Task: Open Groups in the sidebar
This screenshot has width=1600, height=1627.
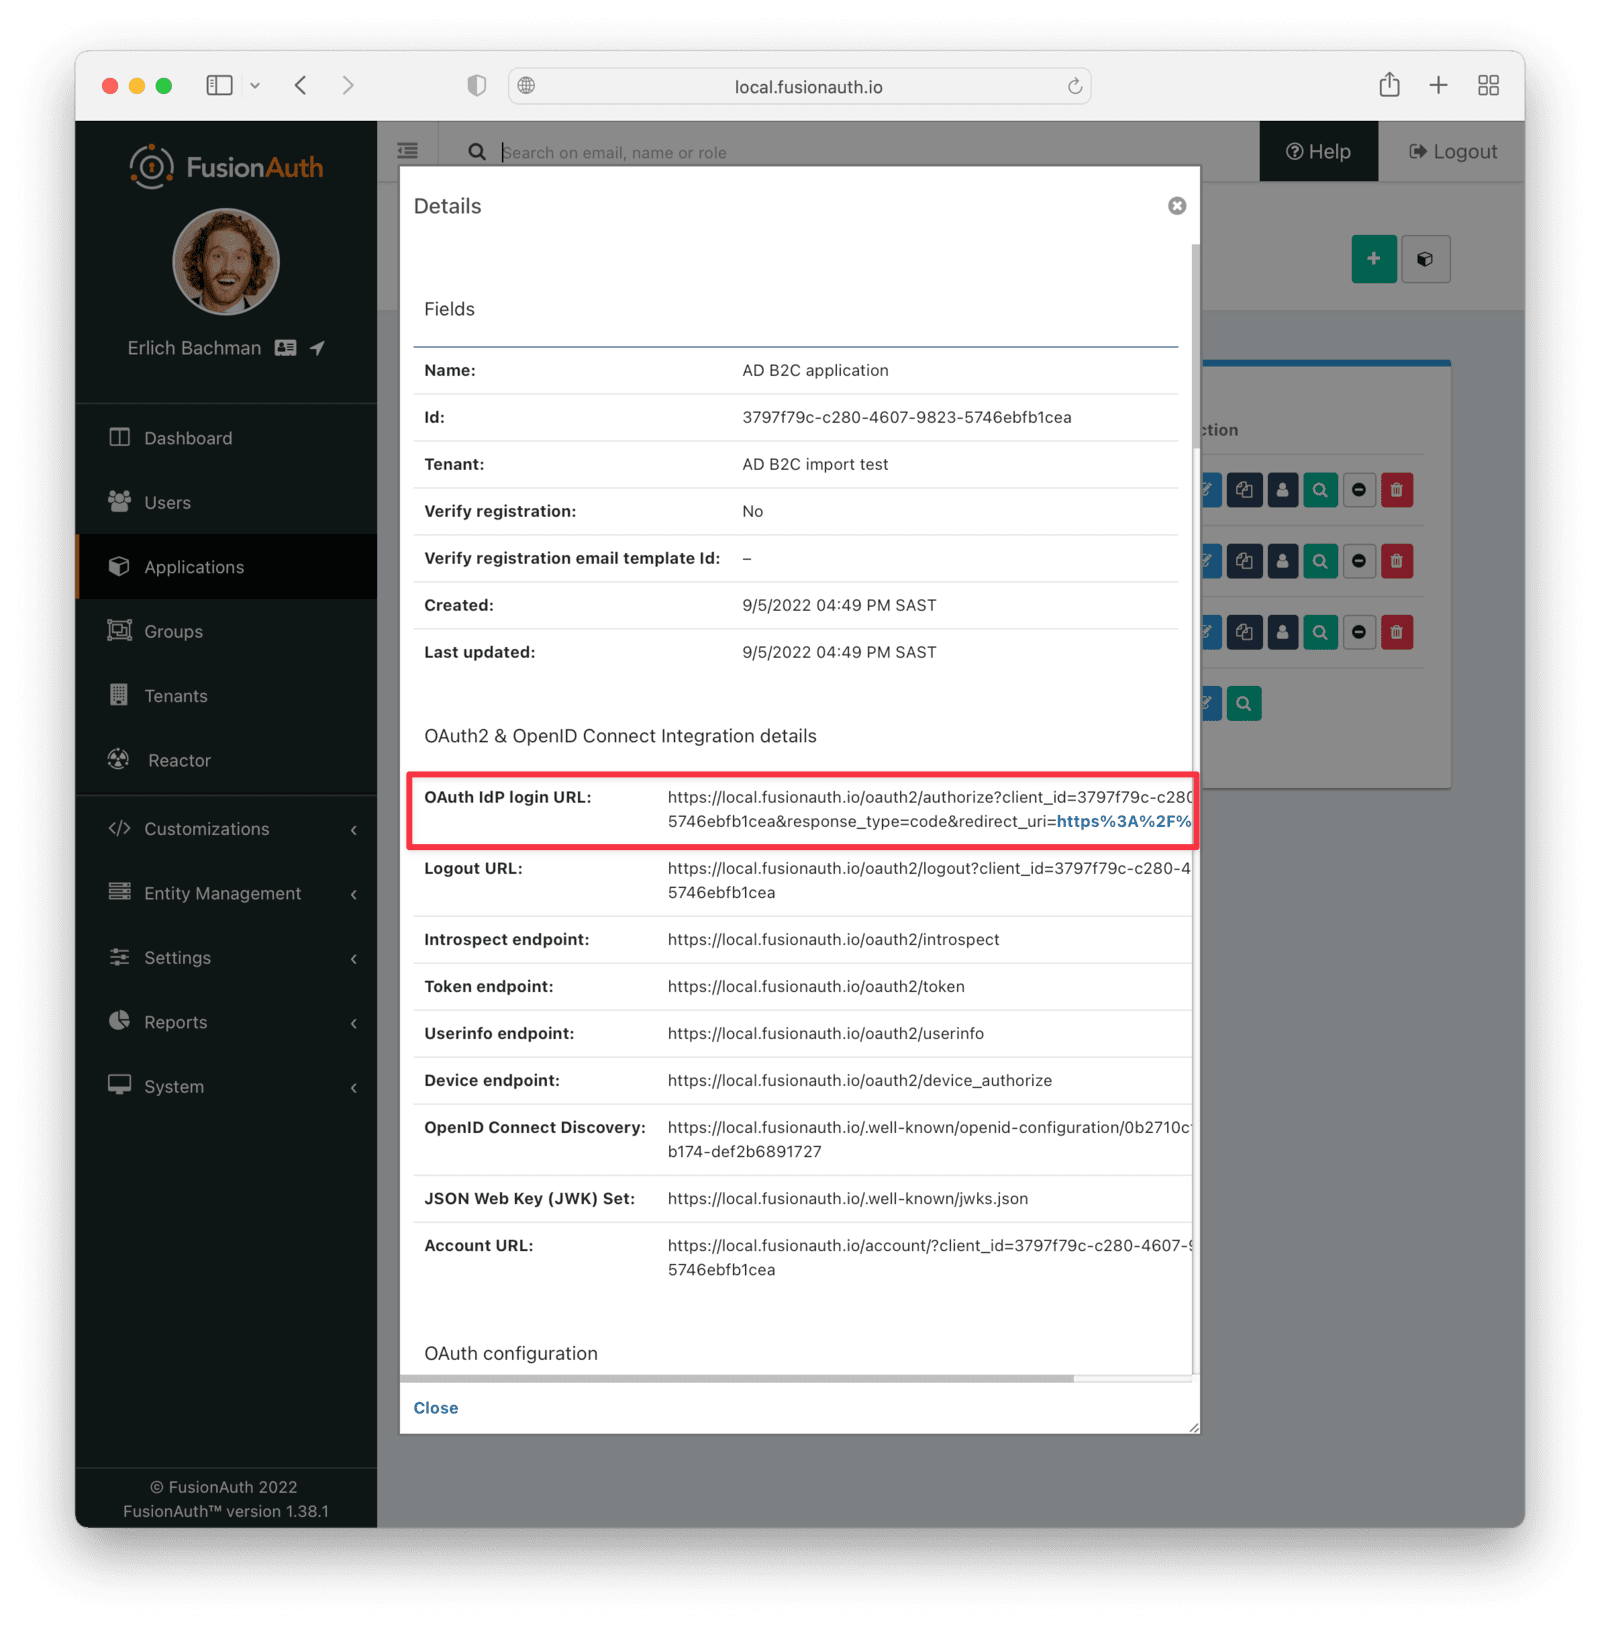Action: tap(226, 631)
